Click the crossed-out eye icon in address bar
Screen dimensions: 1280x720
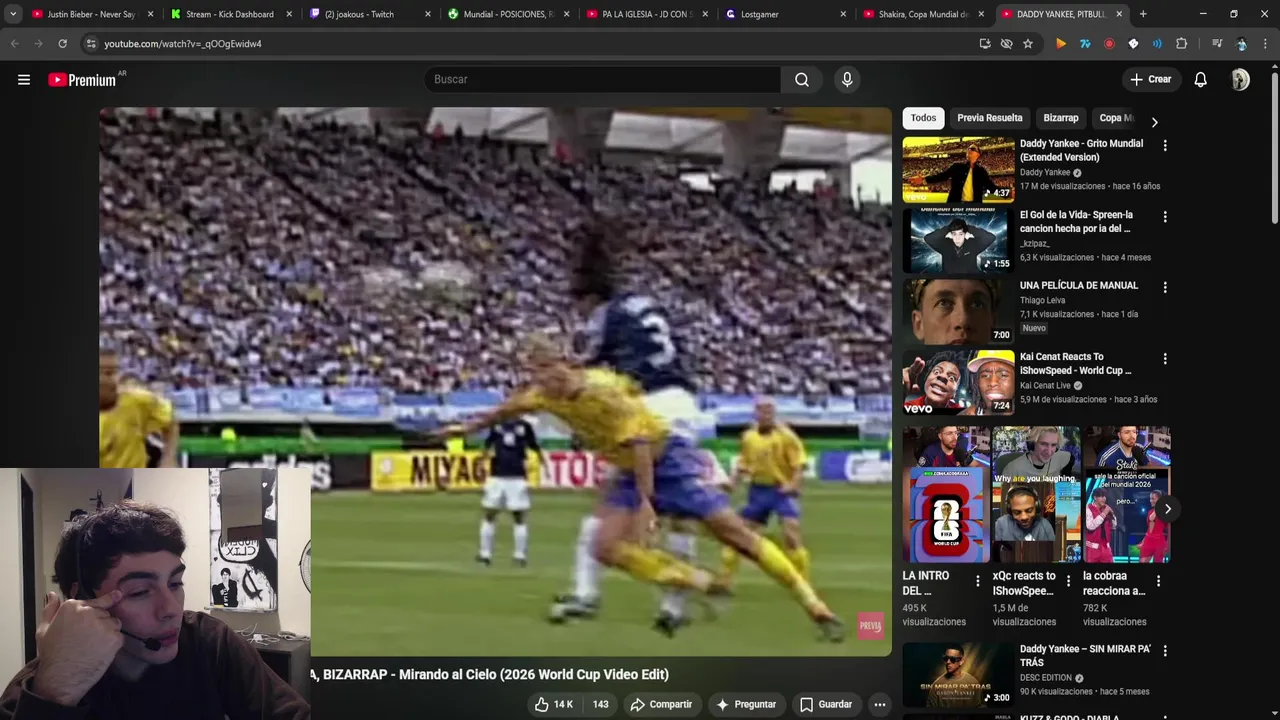[x=1006, y=44]
